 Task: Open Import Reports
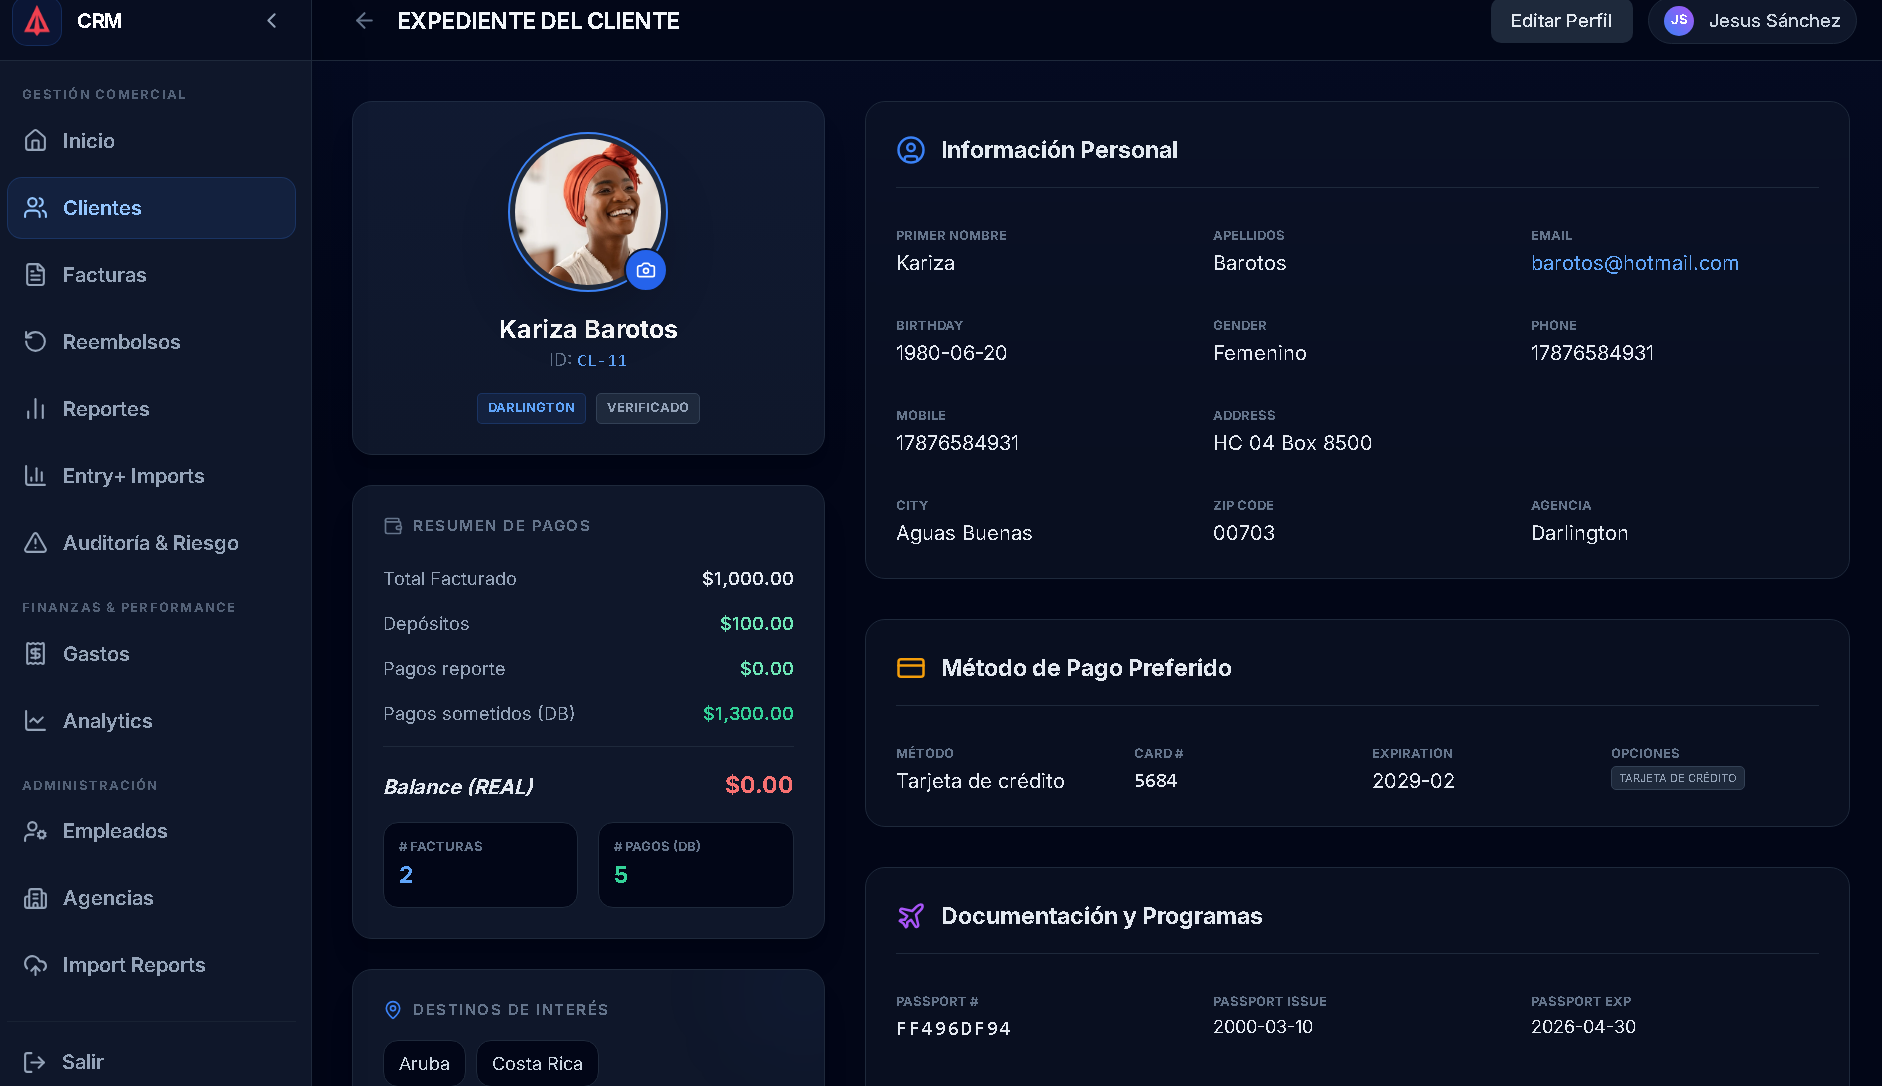tap(151, 965)
